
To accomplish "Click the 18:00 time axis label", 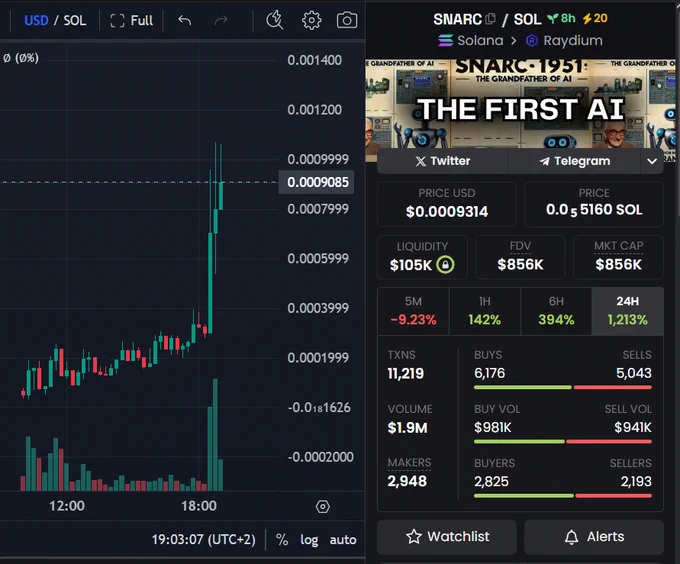I will [199, 506].
